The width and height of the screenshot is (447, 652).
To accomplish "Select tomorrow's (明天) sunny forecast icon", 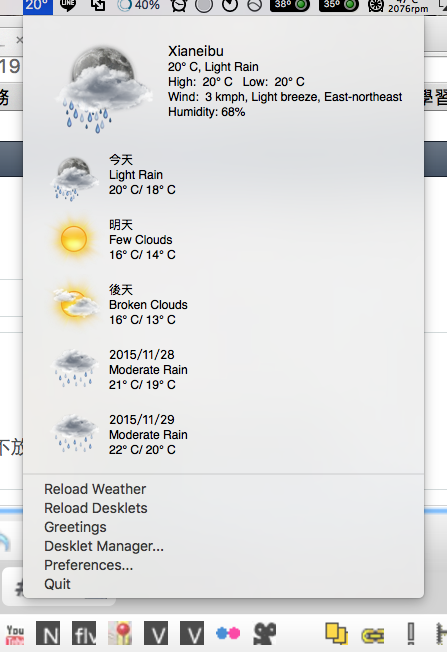I will pos(74,239).
